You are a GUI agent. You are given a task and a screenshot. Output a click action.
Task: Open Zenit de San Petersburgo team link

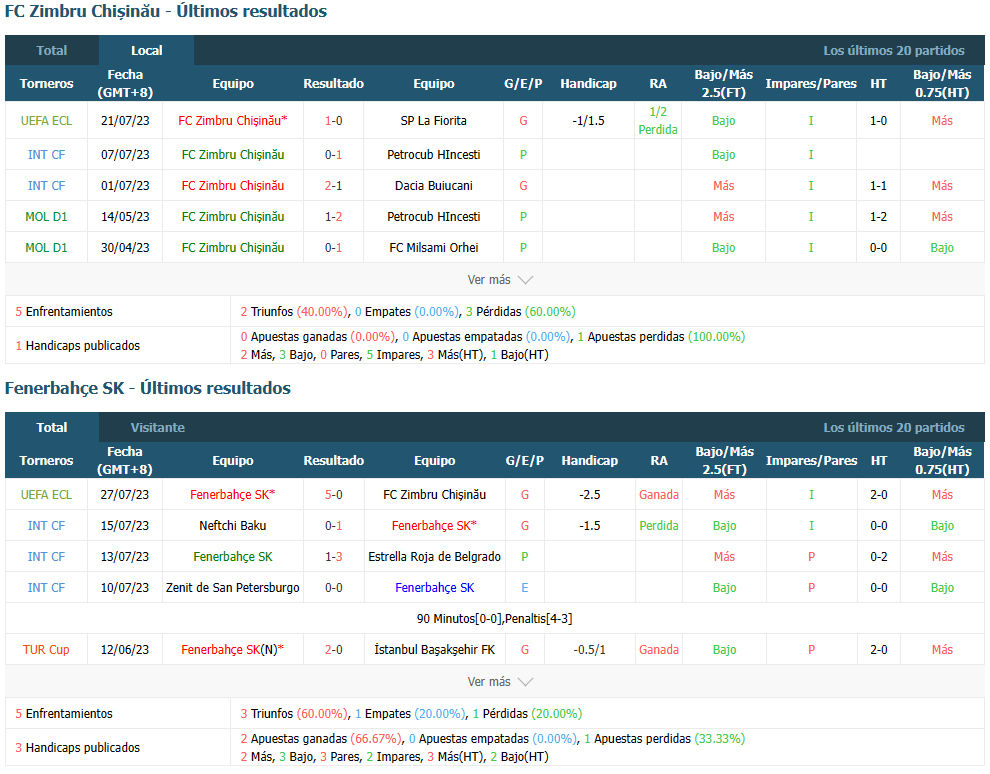tap(233, 587)
